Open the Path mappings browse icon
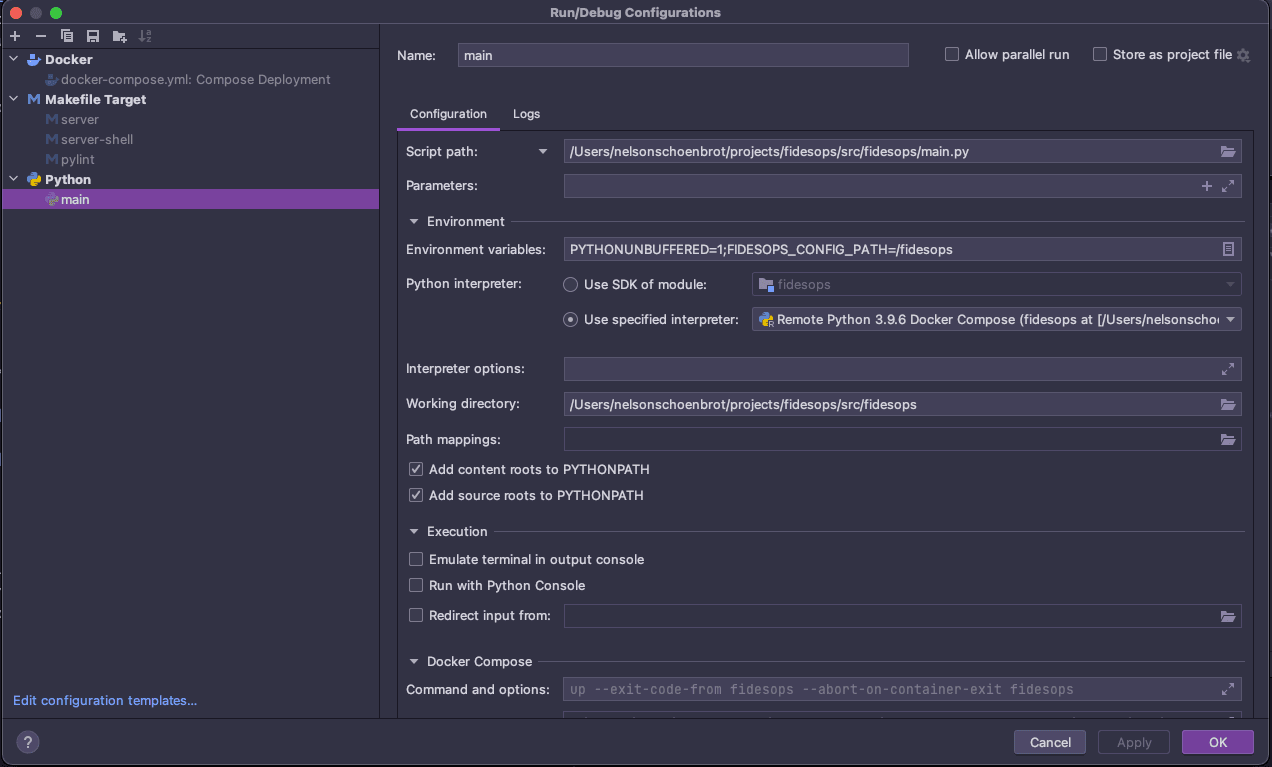 click(x=1228, y=440)
